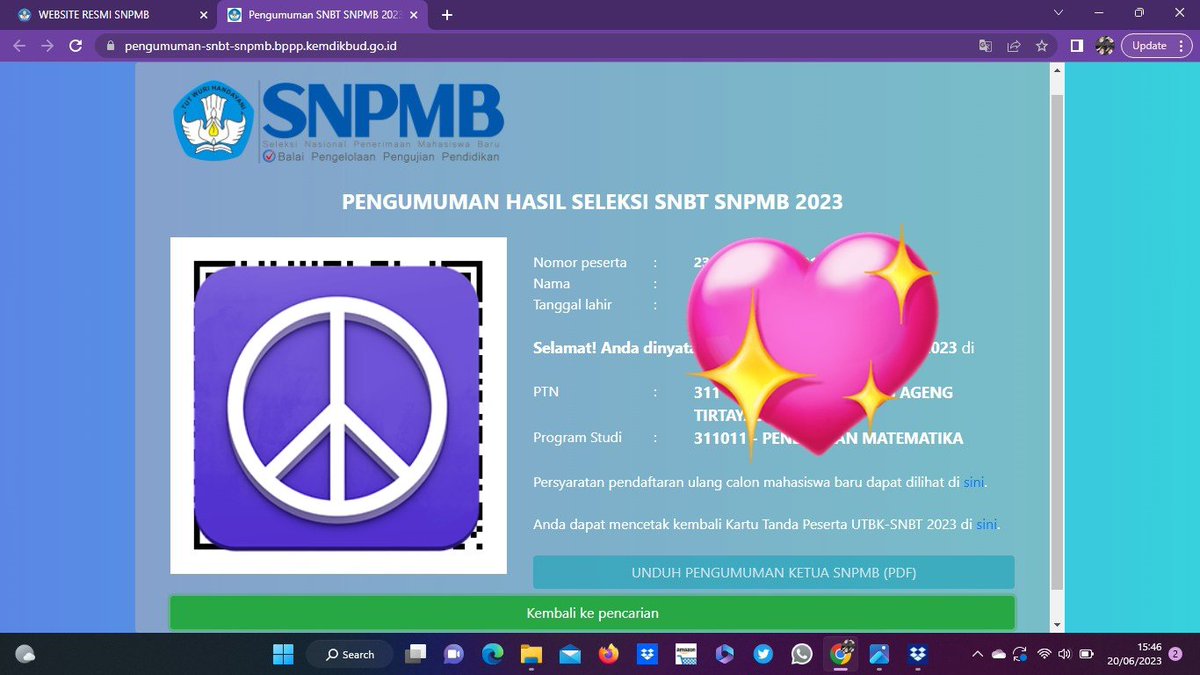Open the Windows Start menu

[283, 654]
